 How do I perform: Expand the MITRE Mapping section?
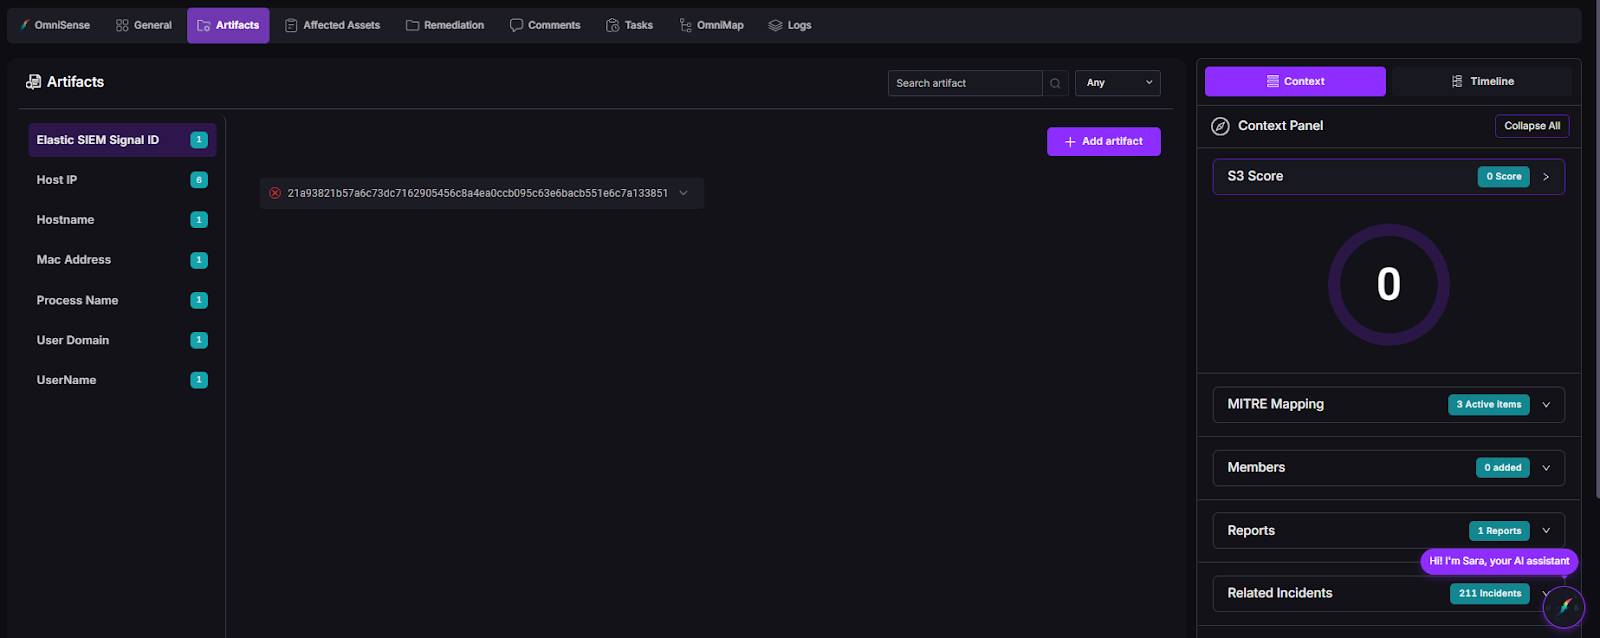(x=1546, y=405)
